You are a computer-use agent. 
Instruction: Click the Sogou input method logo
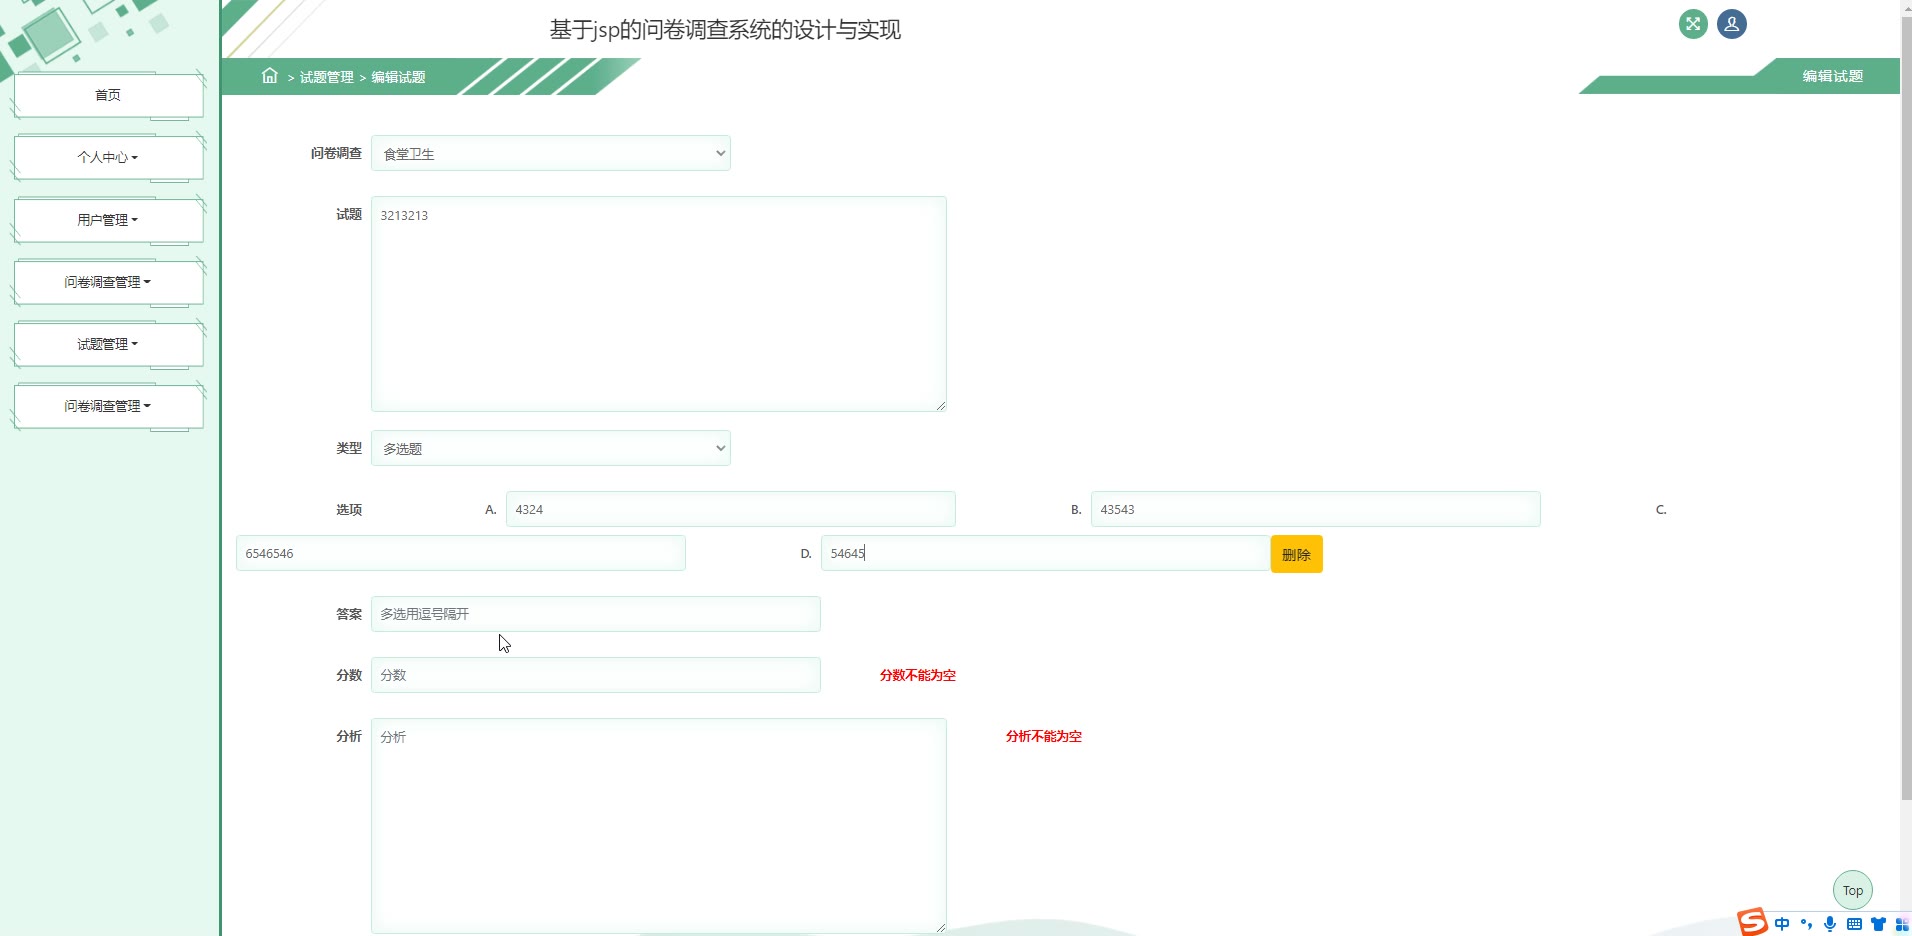(x=1752, y=922)
